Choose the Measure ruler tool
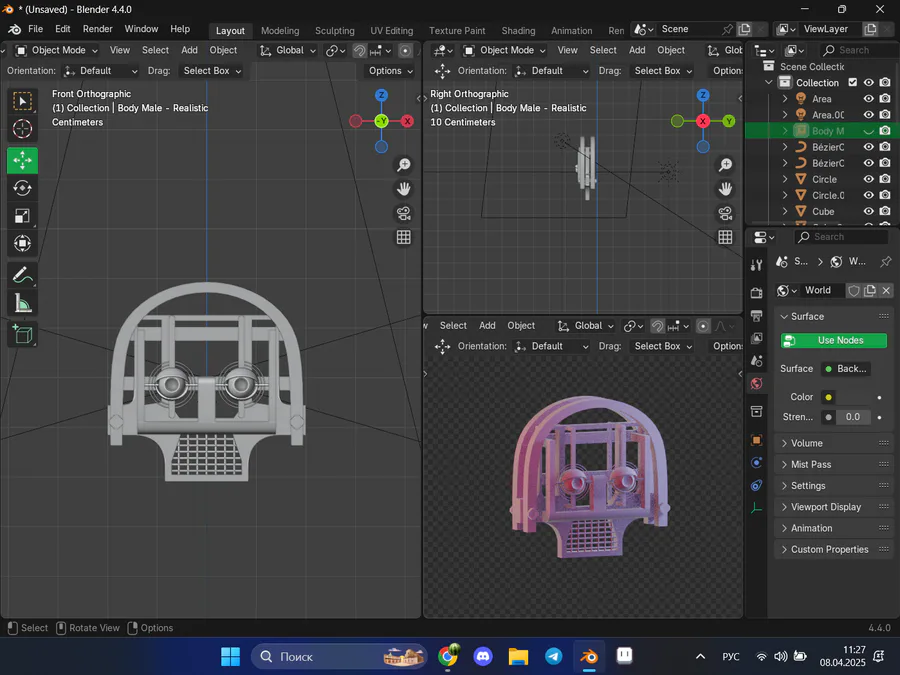 (22, 303)
